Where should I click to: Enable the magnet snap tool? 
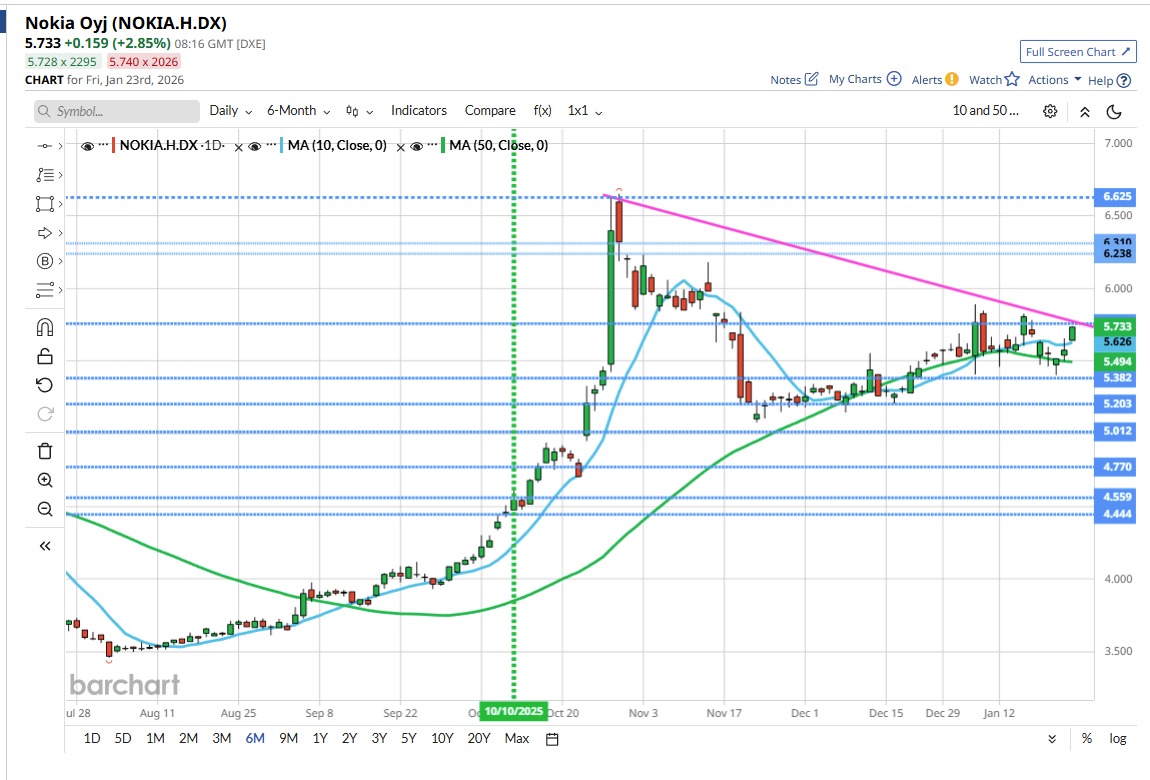coord(44,327)
